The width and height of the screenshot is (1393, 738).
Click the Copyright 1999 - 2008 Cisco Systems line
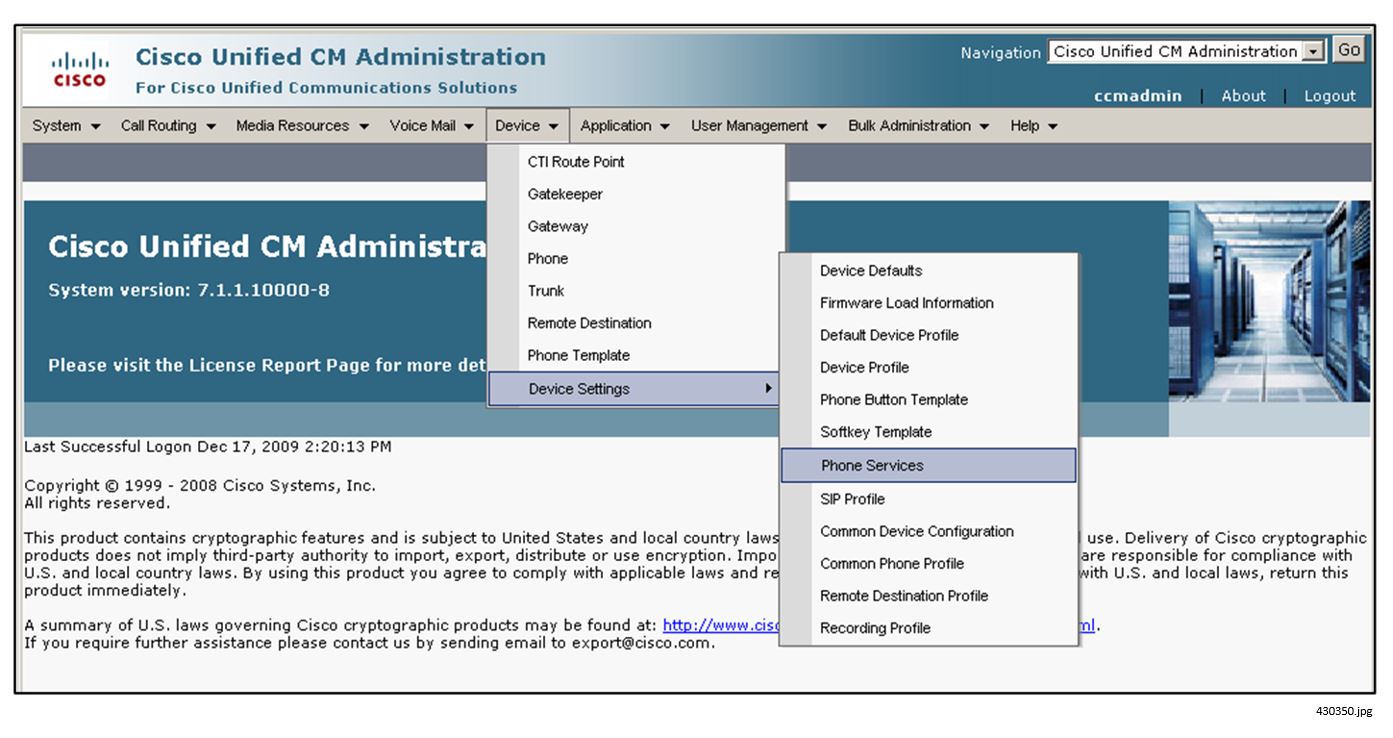[x=200, y=486]
